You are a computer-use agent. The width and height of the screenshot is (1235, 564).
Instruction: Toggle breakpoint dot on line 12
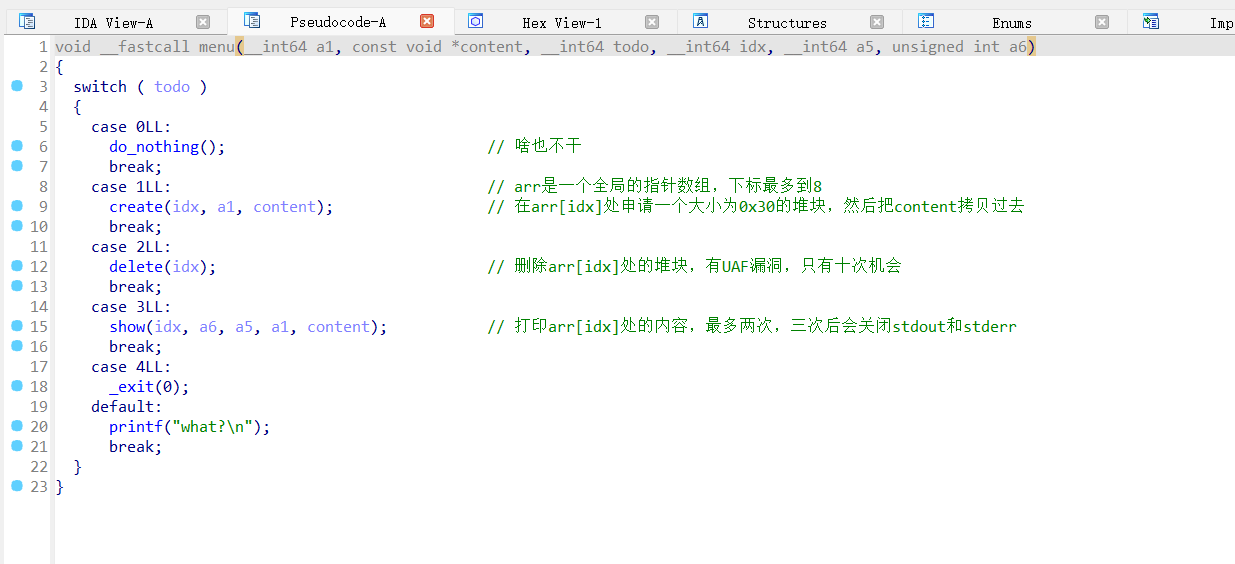17,266
